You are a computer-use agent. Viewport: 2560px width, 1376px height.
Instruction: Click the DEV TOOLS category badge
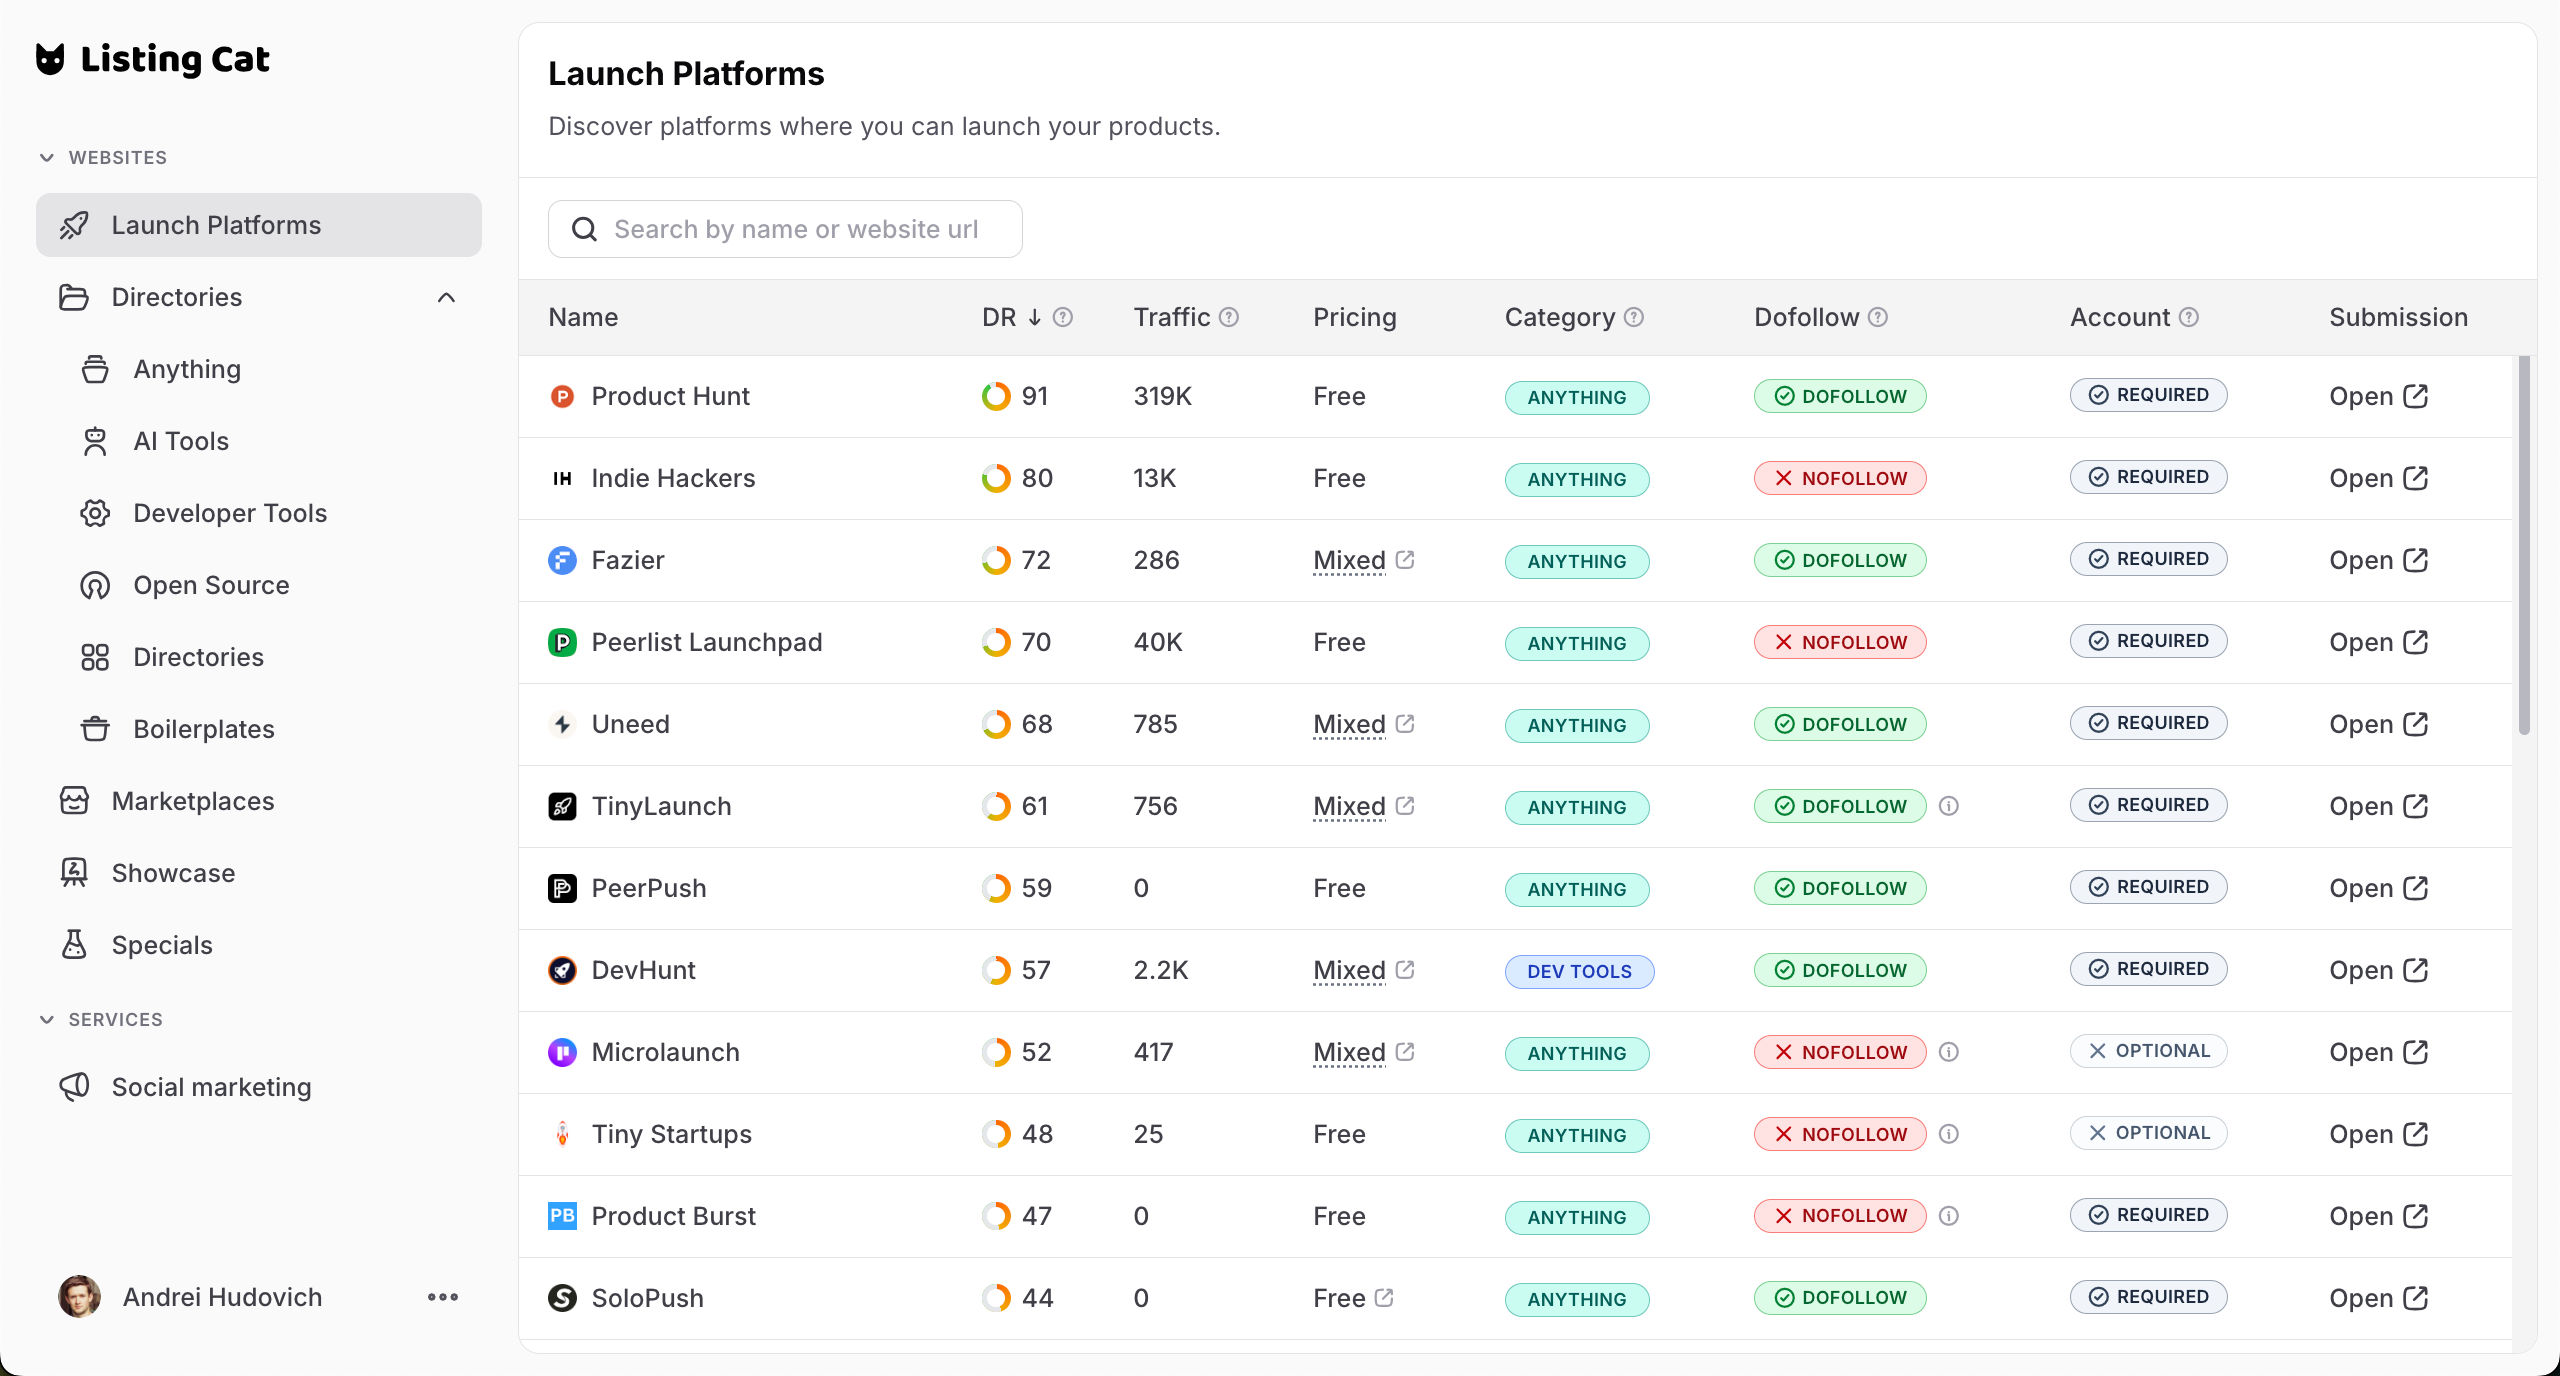click(x=1579, y=972)
